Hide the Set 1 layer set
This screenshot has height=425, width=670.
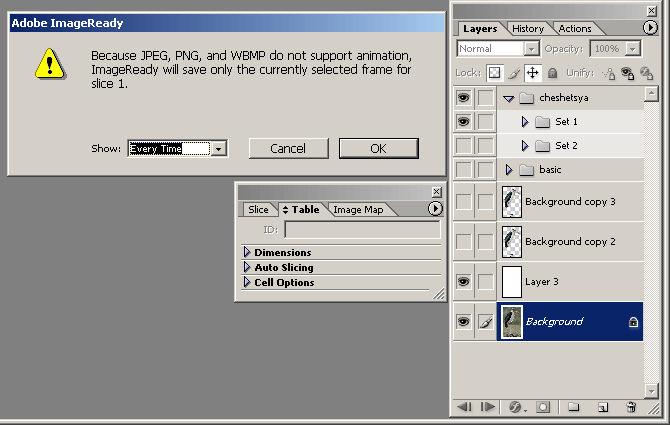click(463, 122)
